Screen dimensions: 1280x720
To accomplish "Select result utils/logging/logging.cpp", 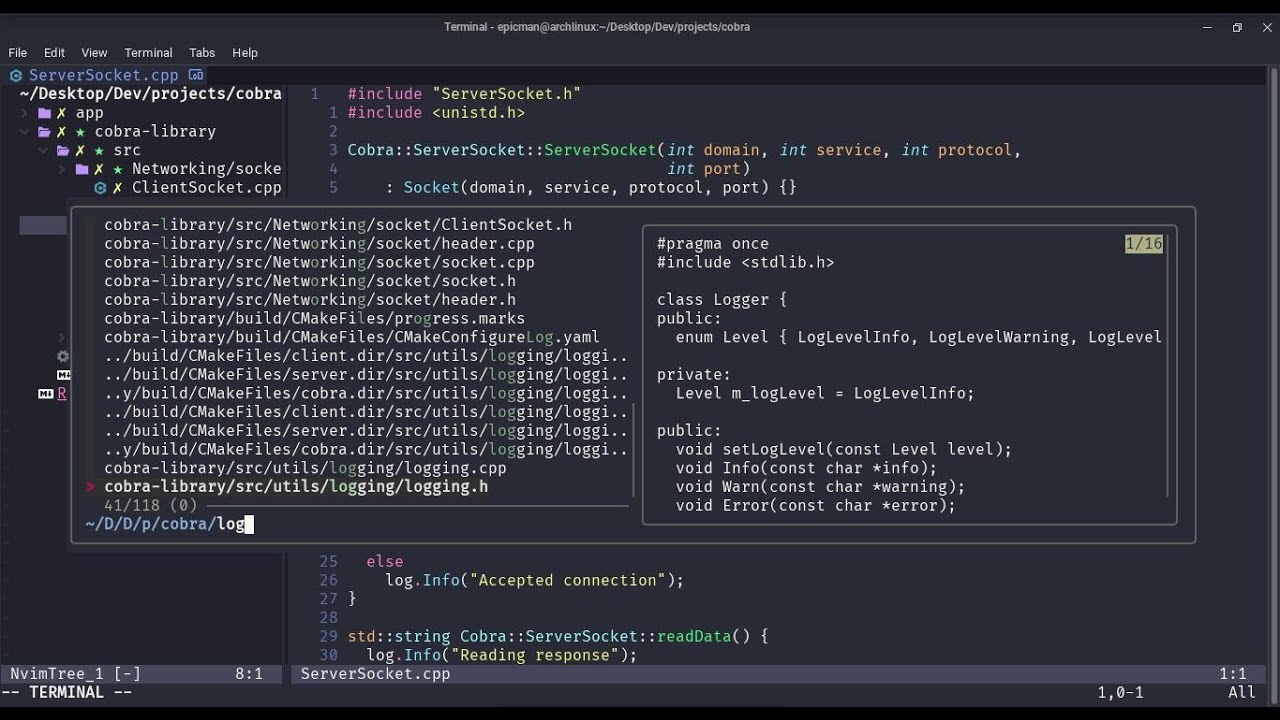I will (305, 468).
